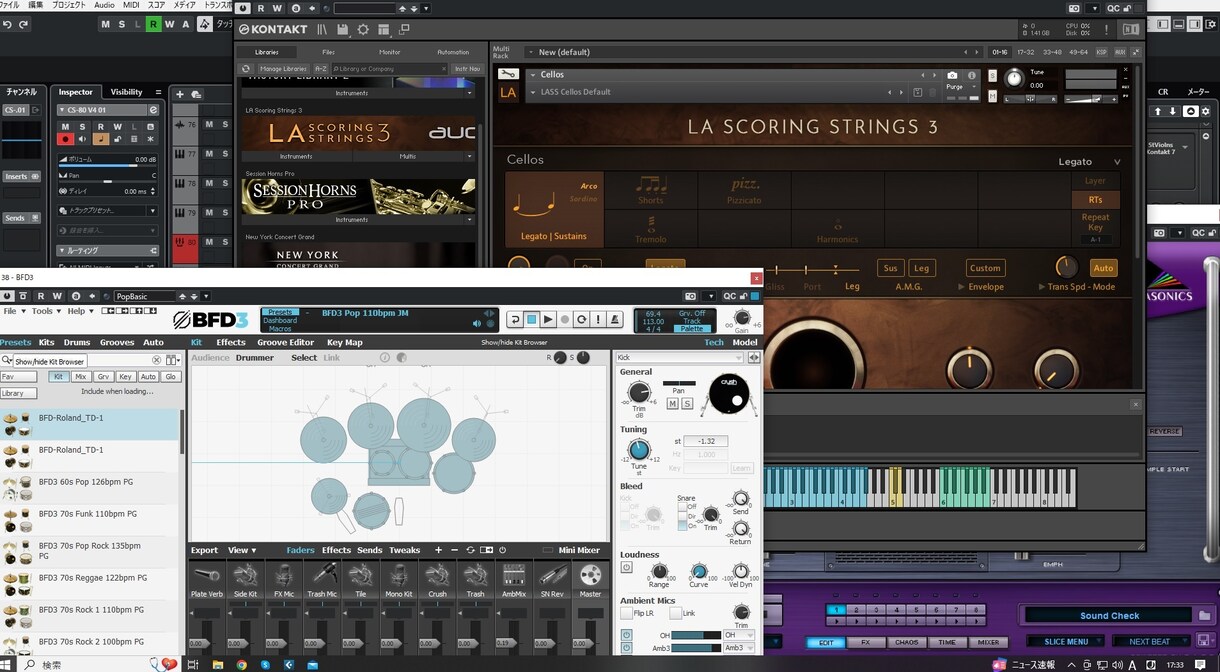Toggle the Link checkbox in Ambient Mics
The height and width of the screenshot is (672, 1220).
675,613
